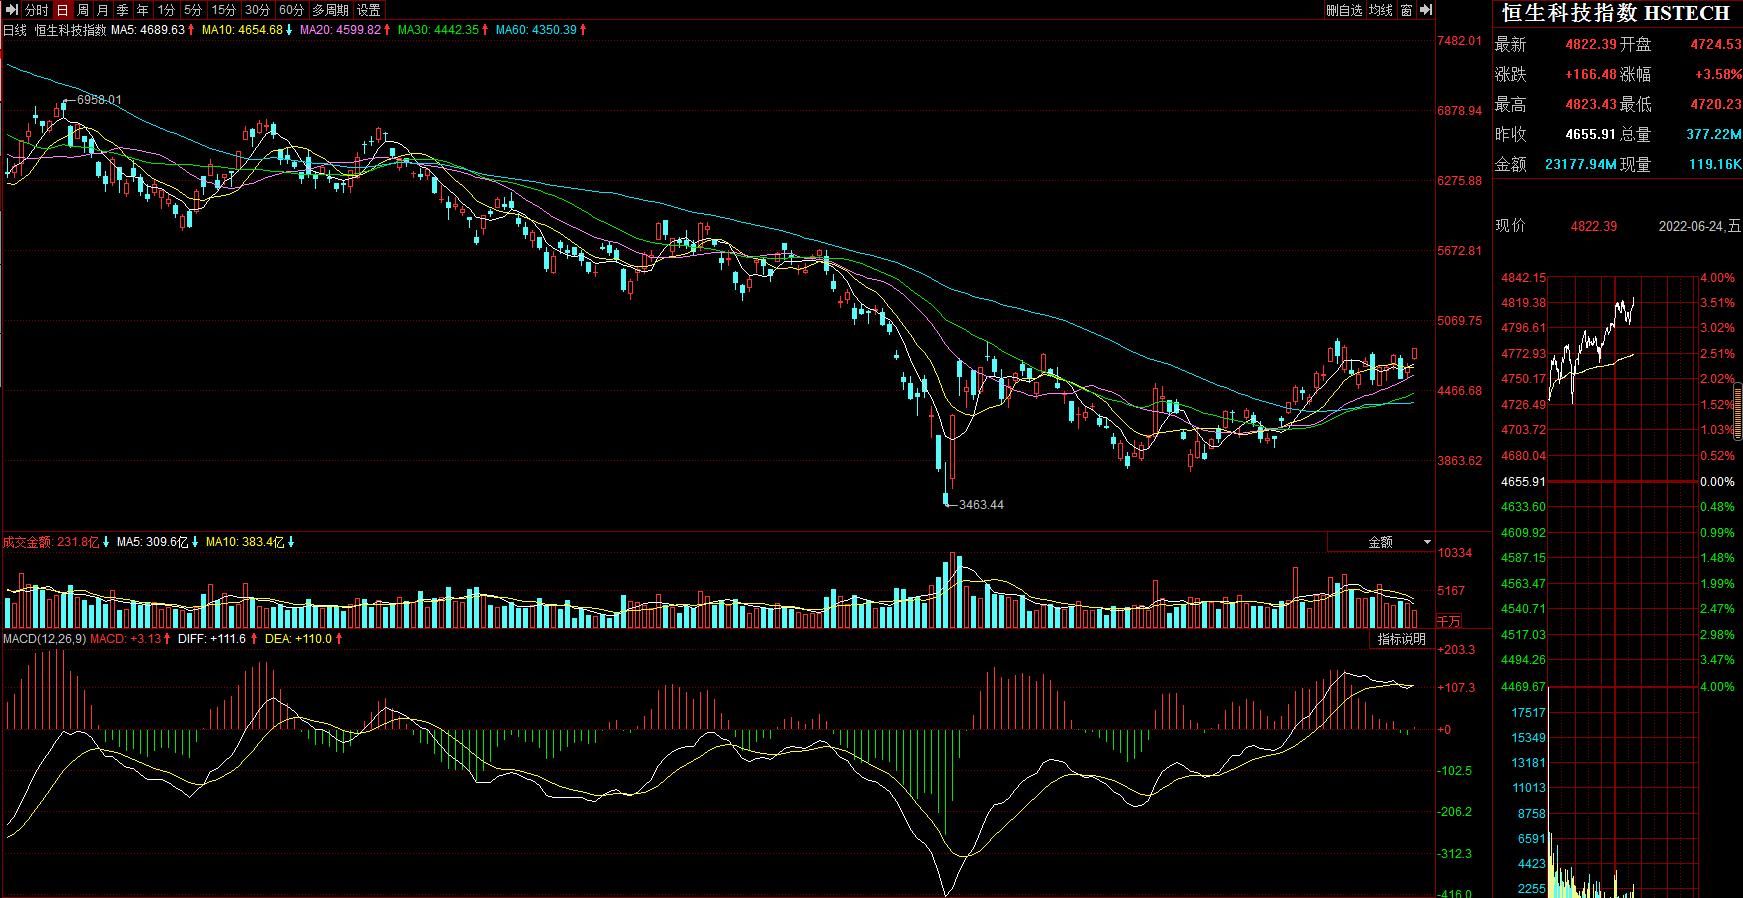
Task: Click the 现价 4822.39 value in the intraday panel
Action: click(1594, 226)
